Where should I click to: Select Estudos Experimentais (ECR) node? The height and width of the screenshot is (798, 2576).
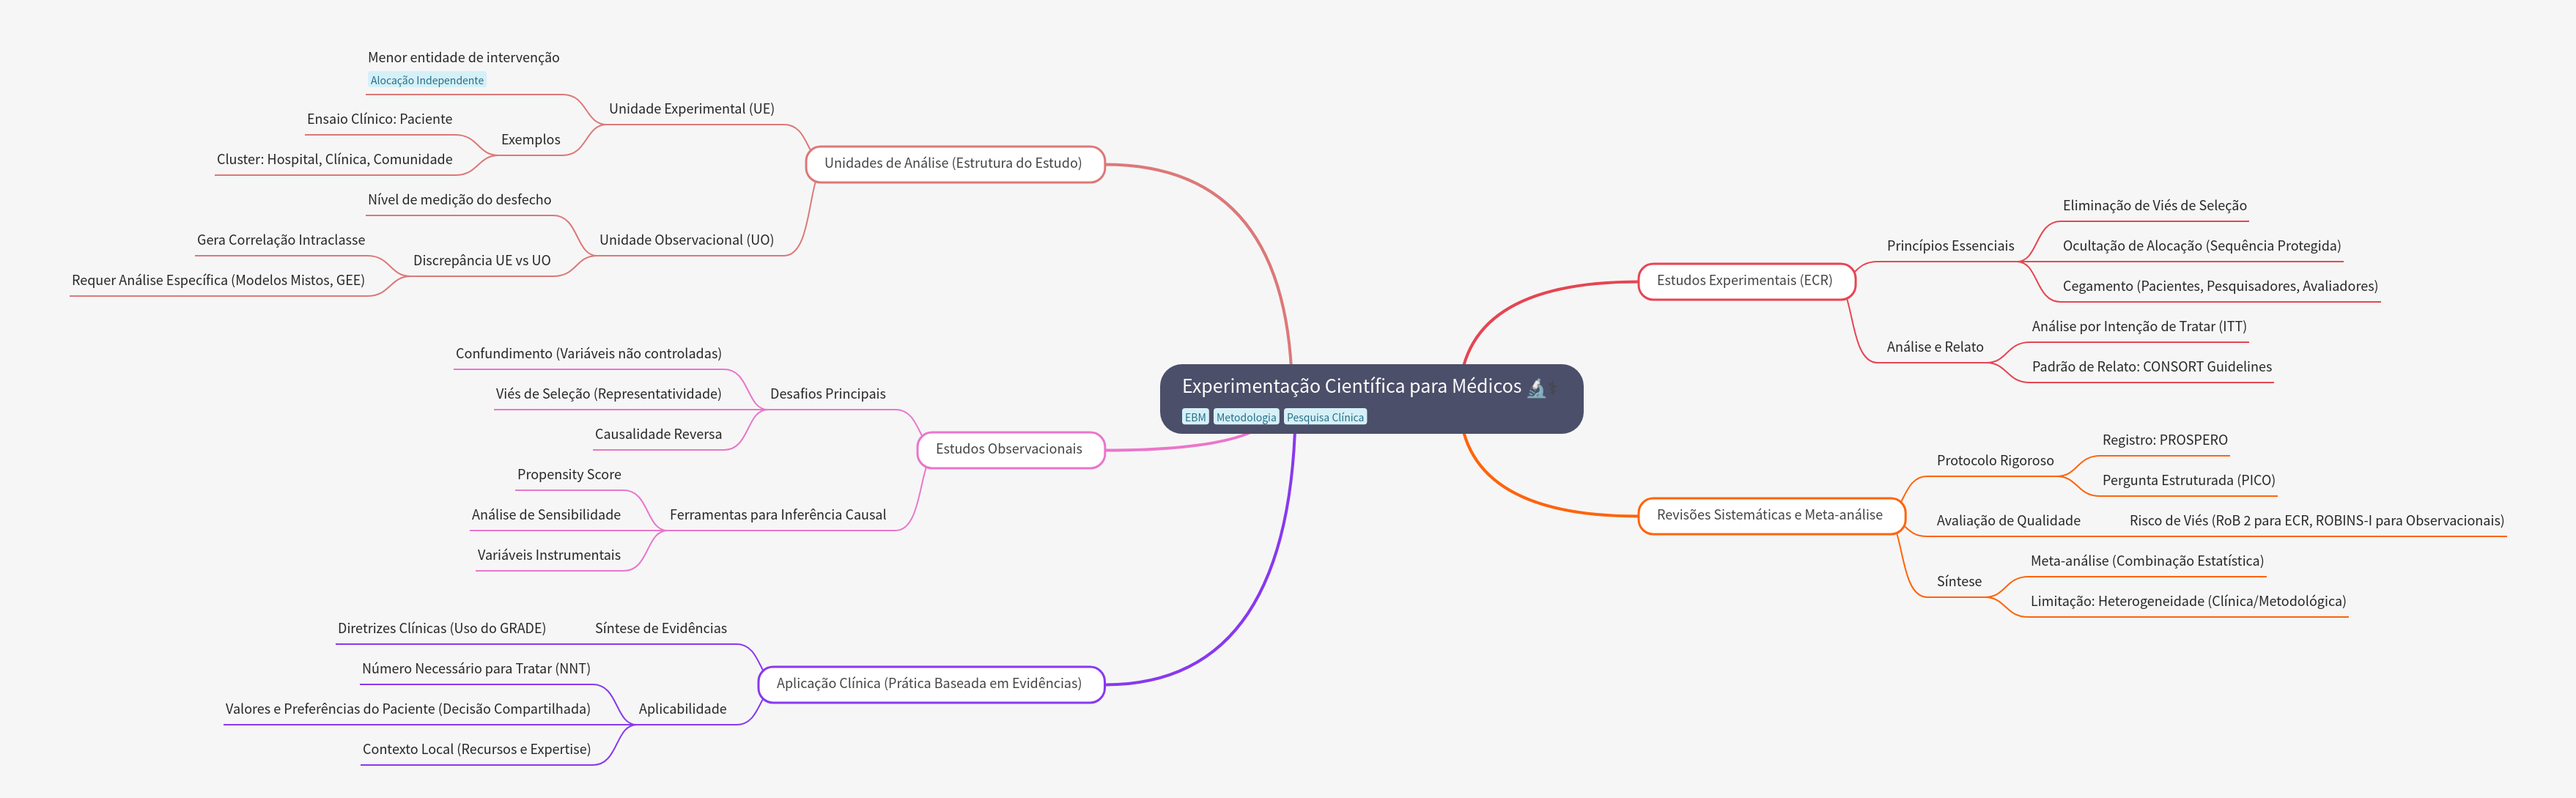pos(1744,280)
